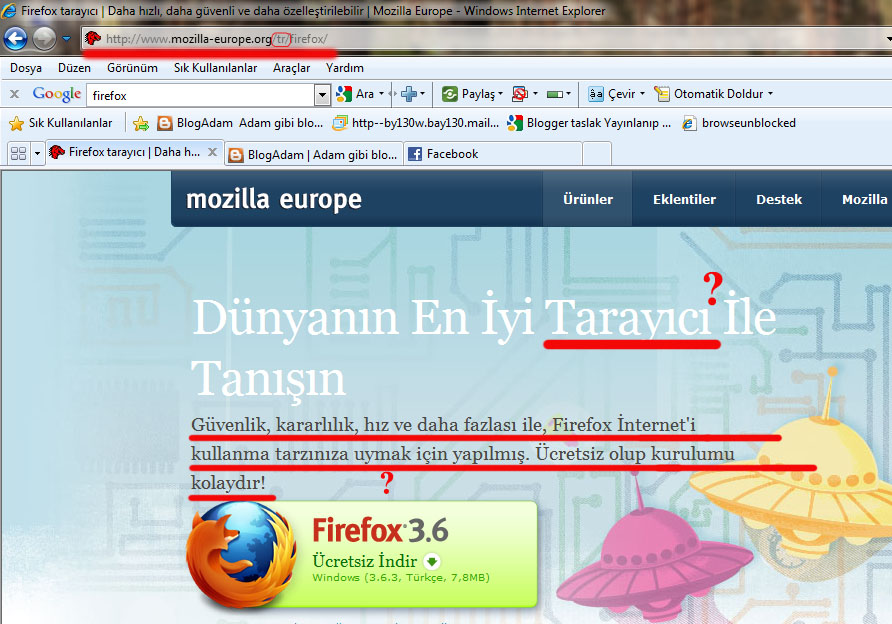
Task: Open the PageRank bar dropdown arrow
Action: point(568,94)
